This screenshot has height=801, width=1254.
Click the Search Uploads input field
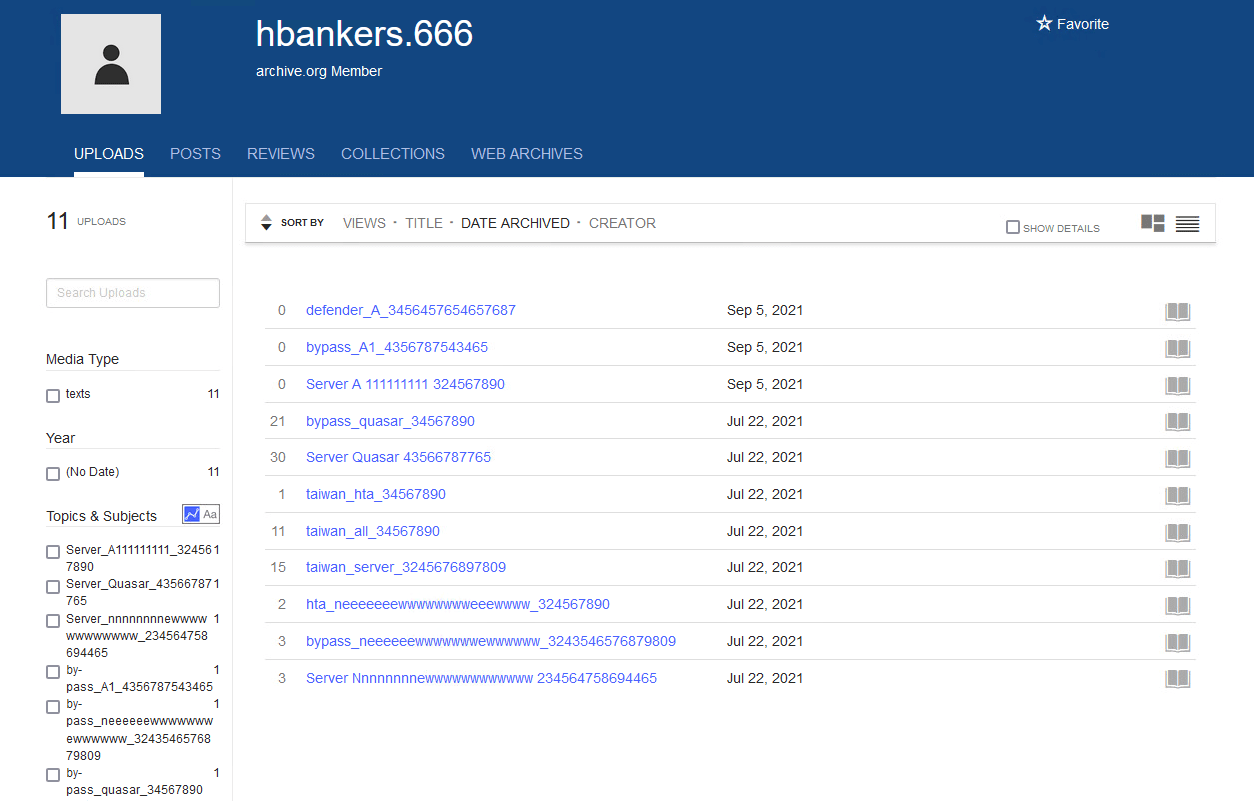pos(133,293)
